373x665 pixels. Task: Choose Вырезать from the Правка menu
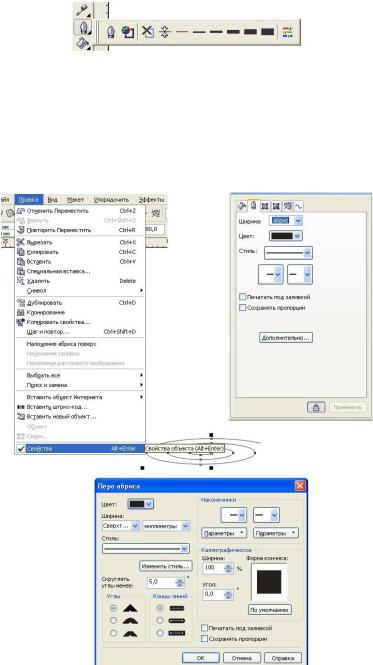tap(80, 243)
